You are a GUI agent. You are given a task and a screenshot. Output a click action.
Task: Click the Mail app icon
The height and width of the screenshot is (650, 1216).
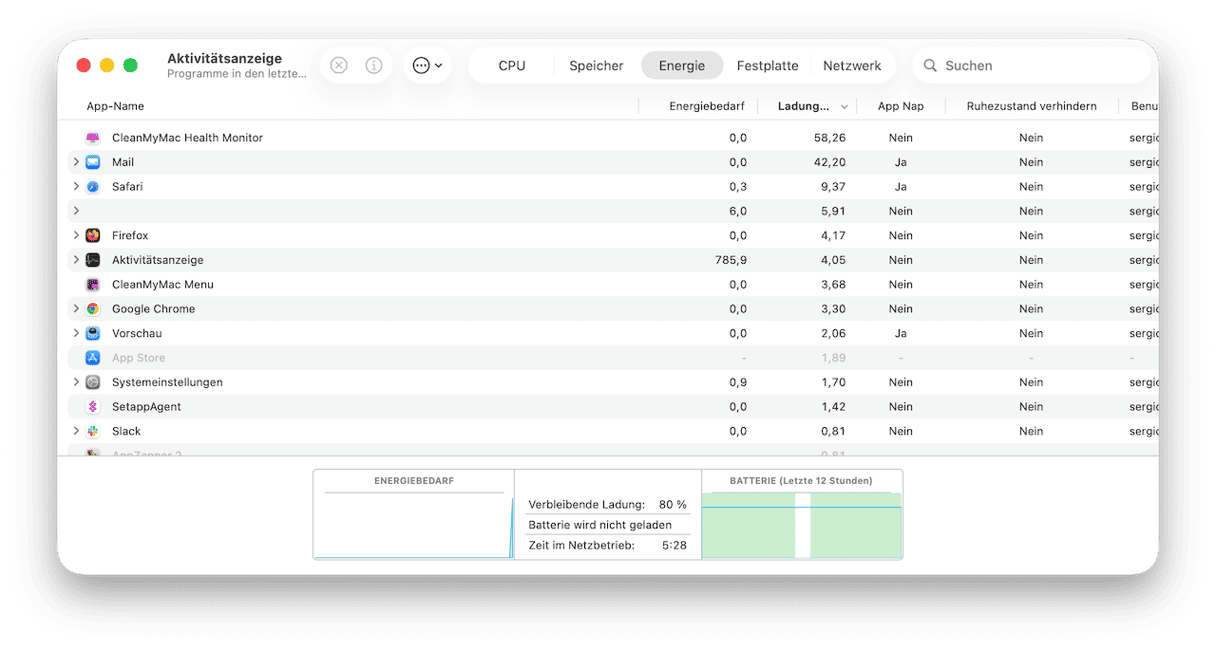[x=93, y=162]
